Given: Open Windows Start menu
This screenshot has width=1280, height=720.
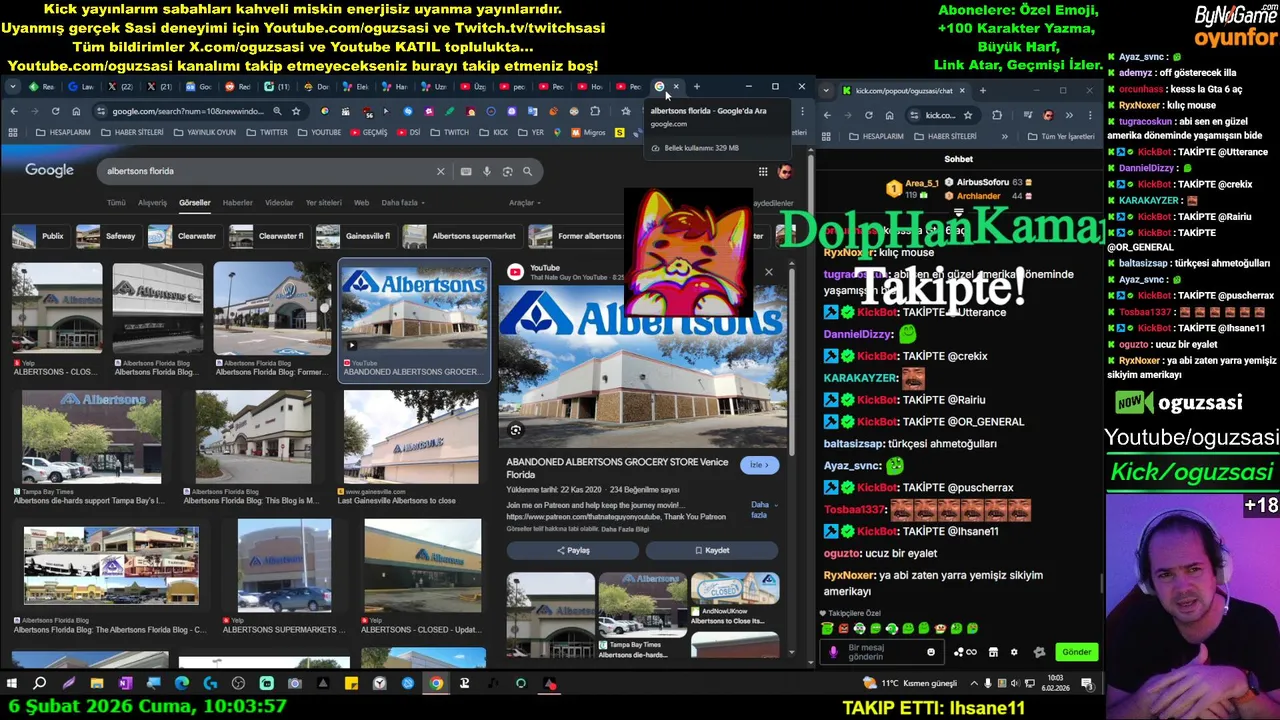Looking at the screenshot, I should (x=12, y=684).
